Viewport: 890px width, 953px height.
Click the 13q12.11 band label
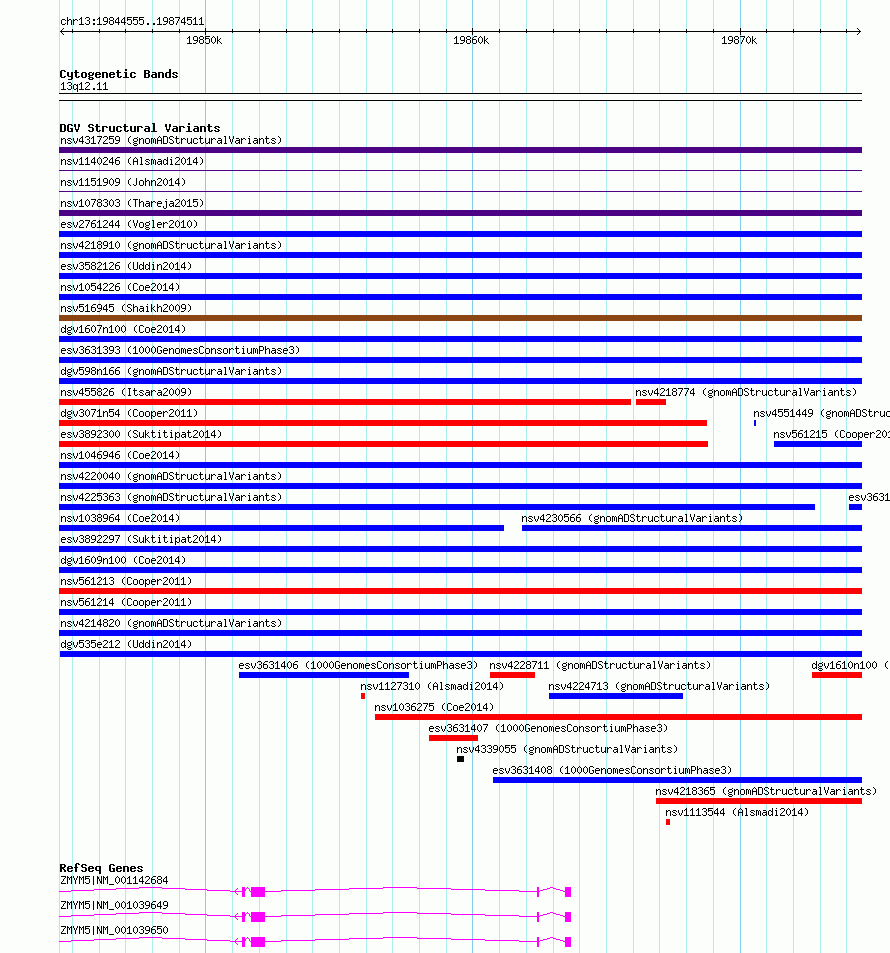point(84,86)
